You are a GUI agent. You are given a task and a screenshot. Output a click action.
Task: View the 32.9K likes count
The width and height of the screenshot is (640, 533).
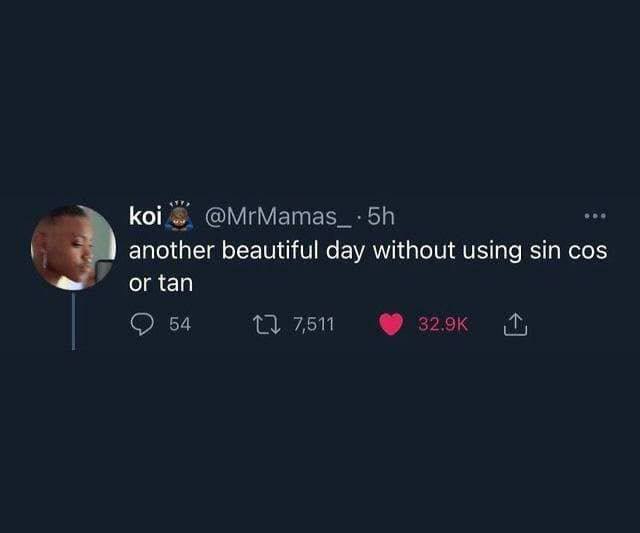tap(443, 324)
